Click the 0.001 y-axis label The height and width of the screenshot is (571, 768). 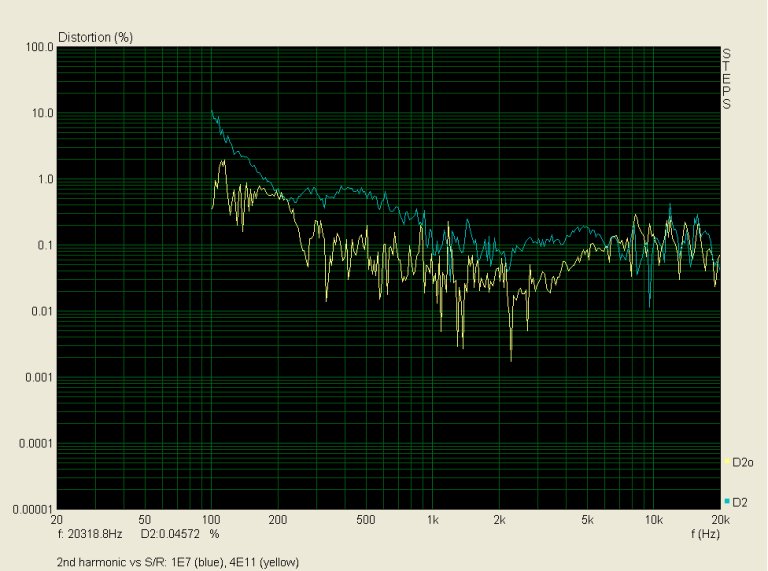pyautogui.click(x=39, y=378)
